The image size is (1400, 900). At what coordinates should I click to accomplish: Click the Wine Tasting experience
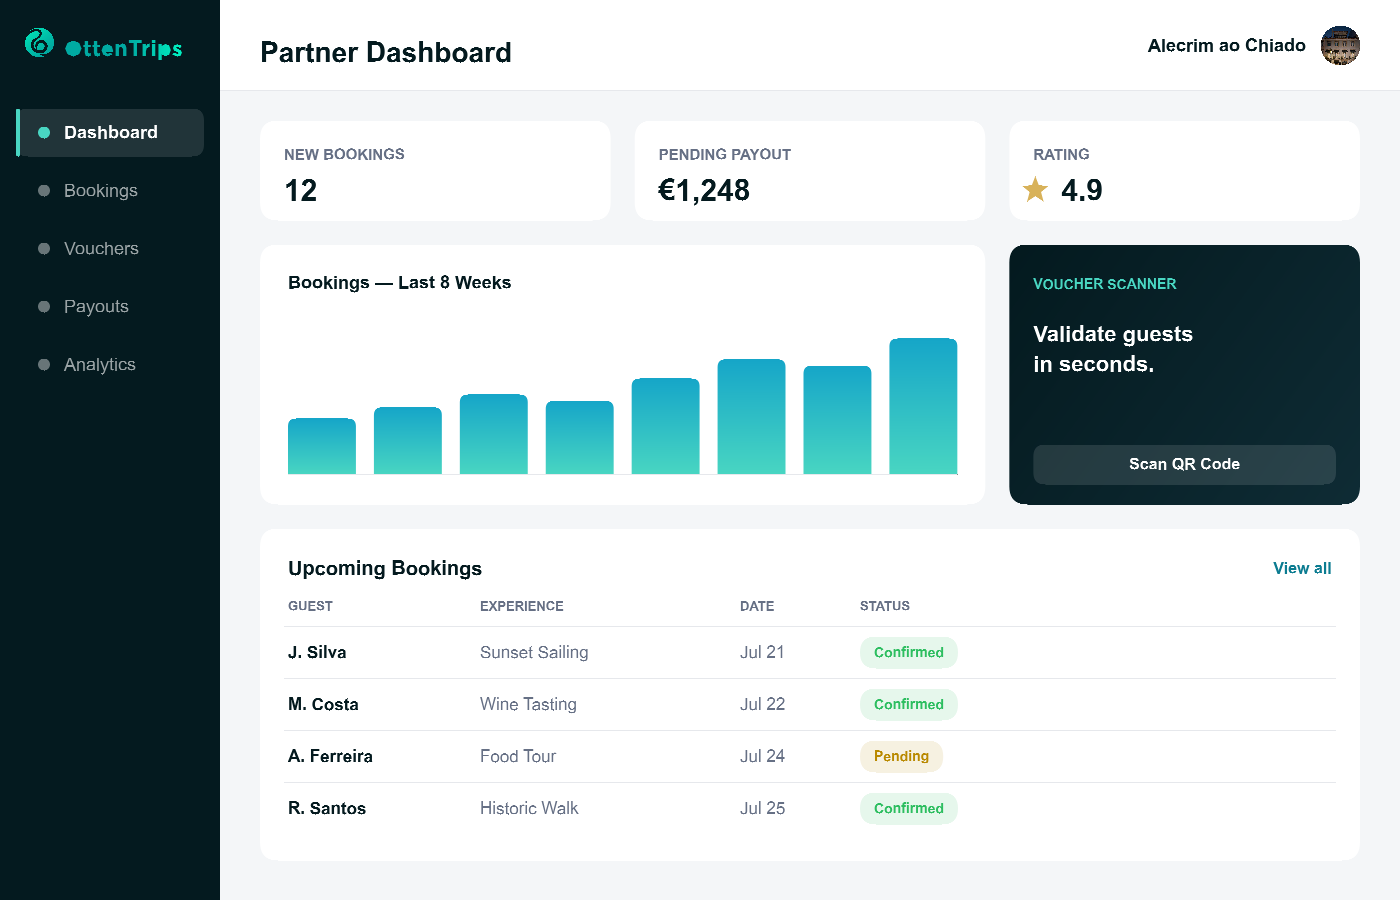528,705
